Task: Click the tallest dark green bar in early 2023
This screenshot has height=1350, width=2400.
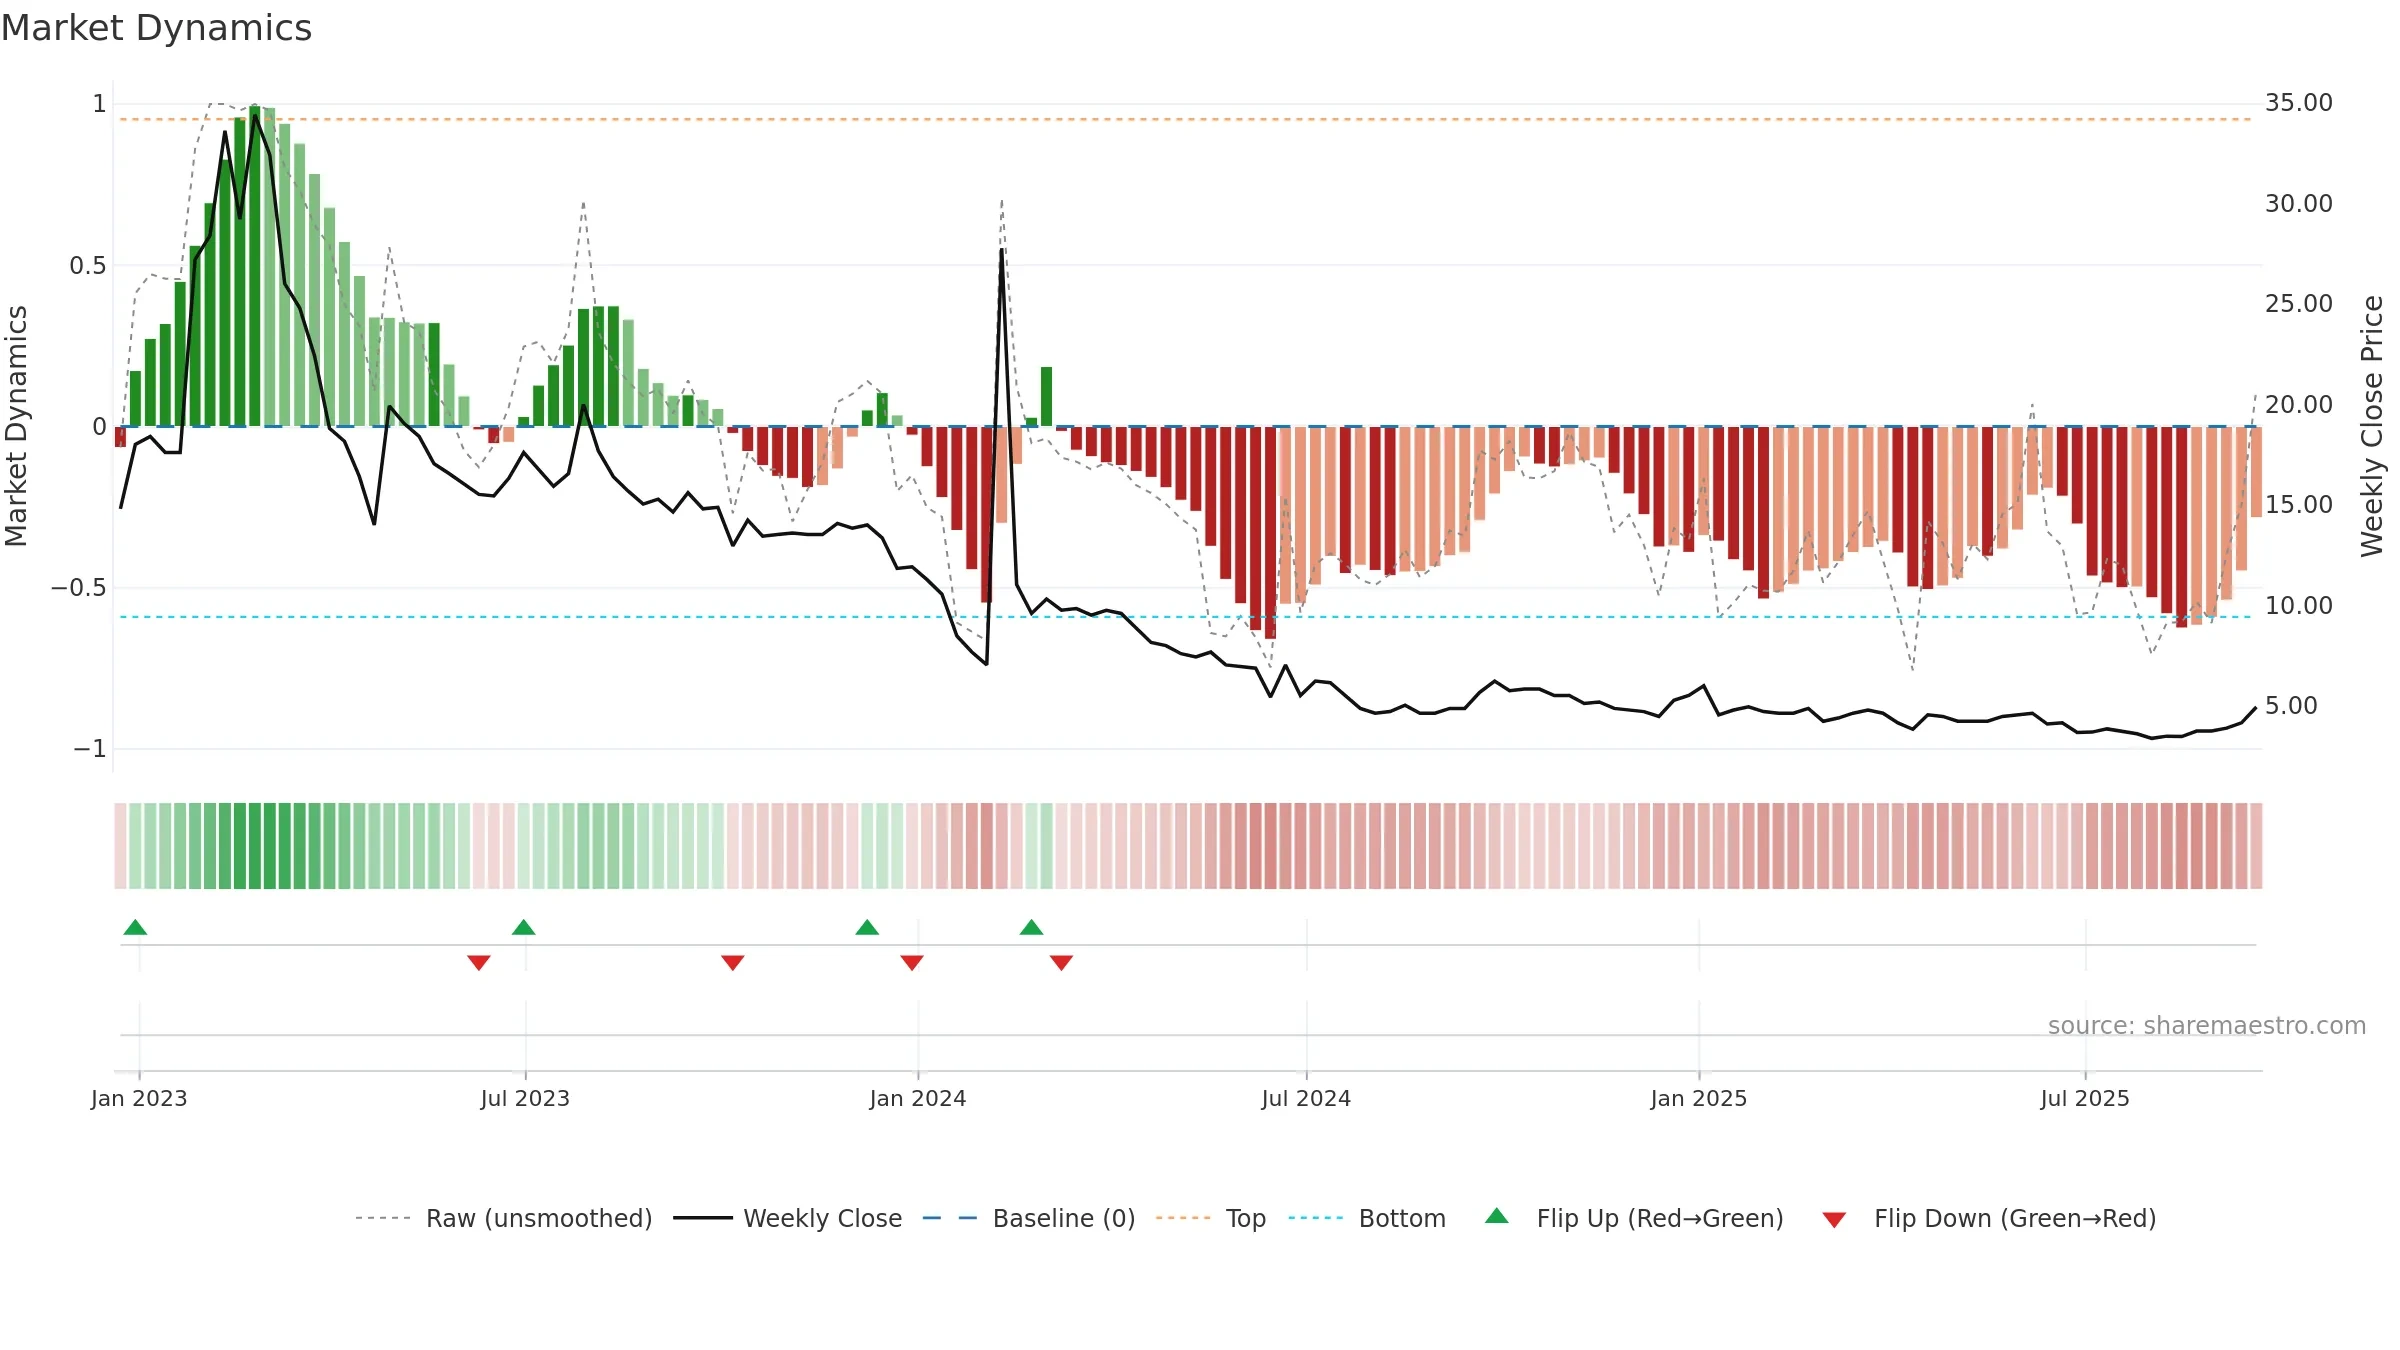Action: pos(255,266)
